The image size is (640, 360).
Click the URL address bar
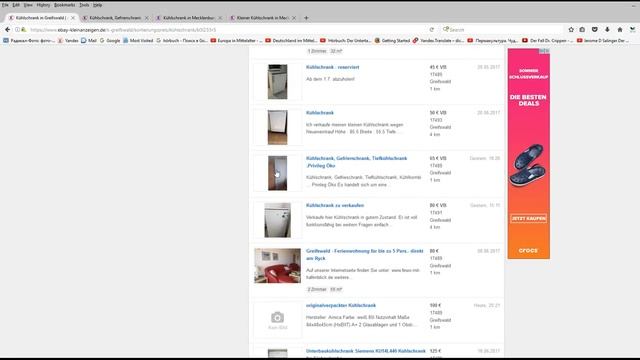224,30
